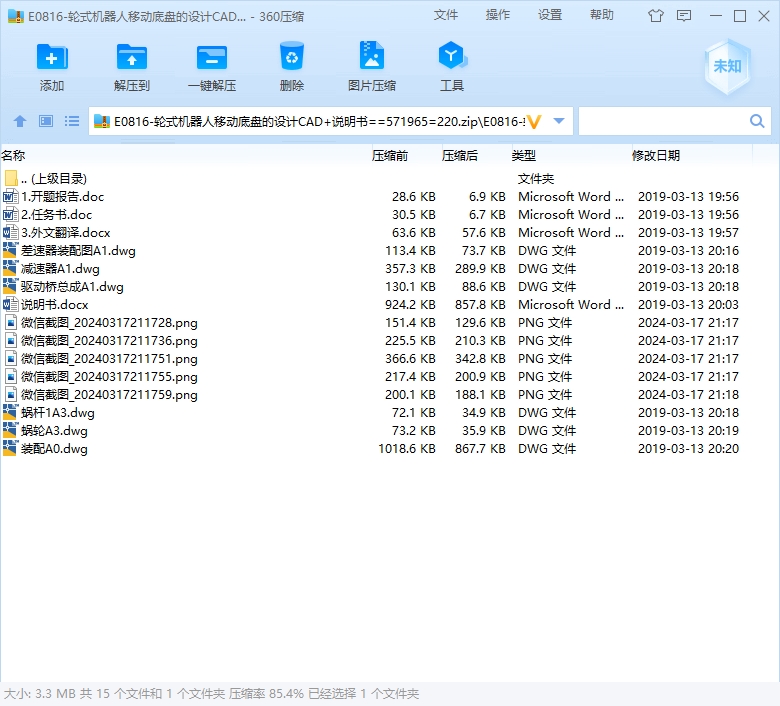This screenshot has width=780, height=706.
Task: Click the 解压到 (Extract to) icon
Action: point(132,57)
